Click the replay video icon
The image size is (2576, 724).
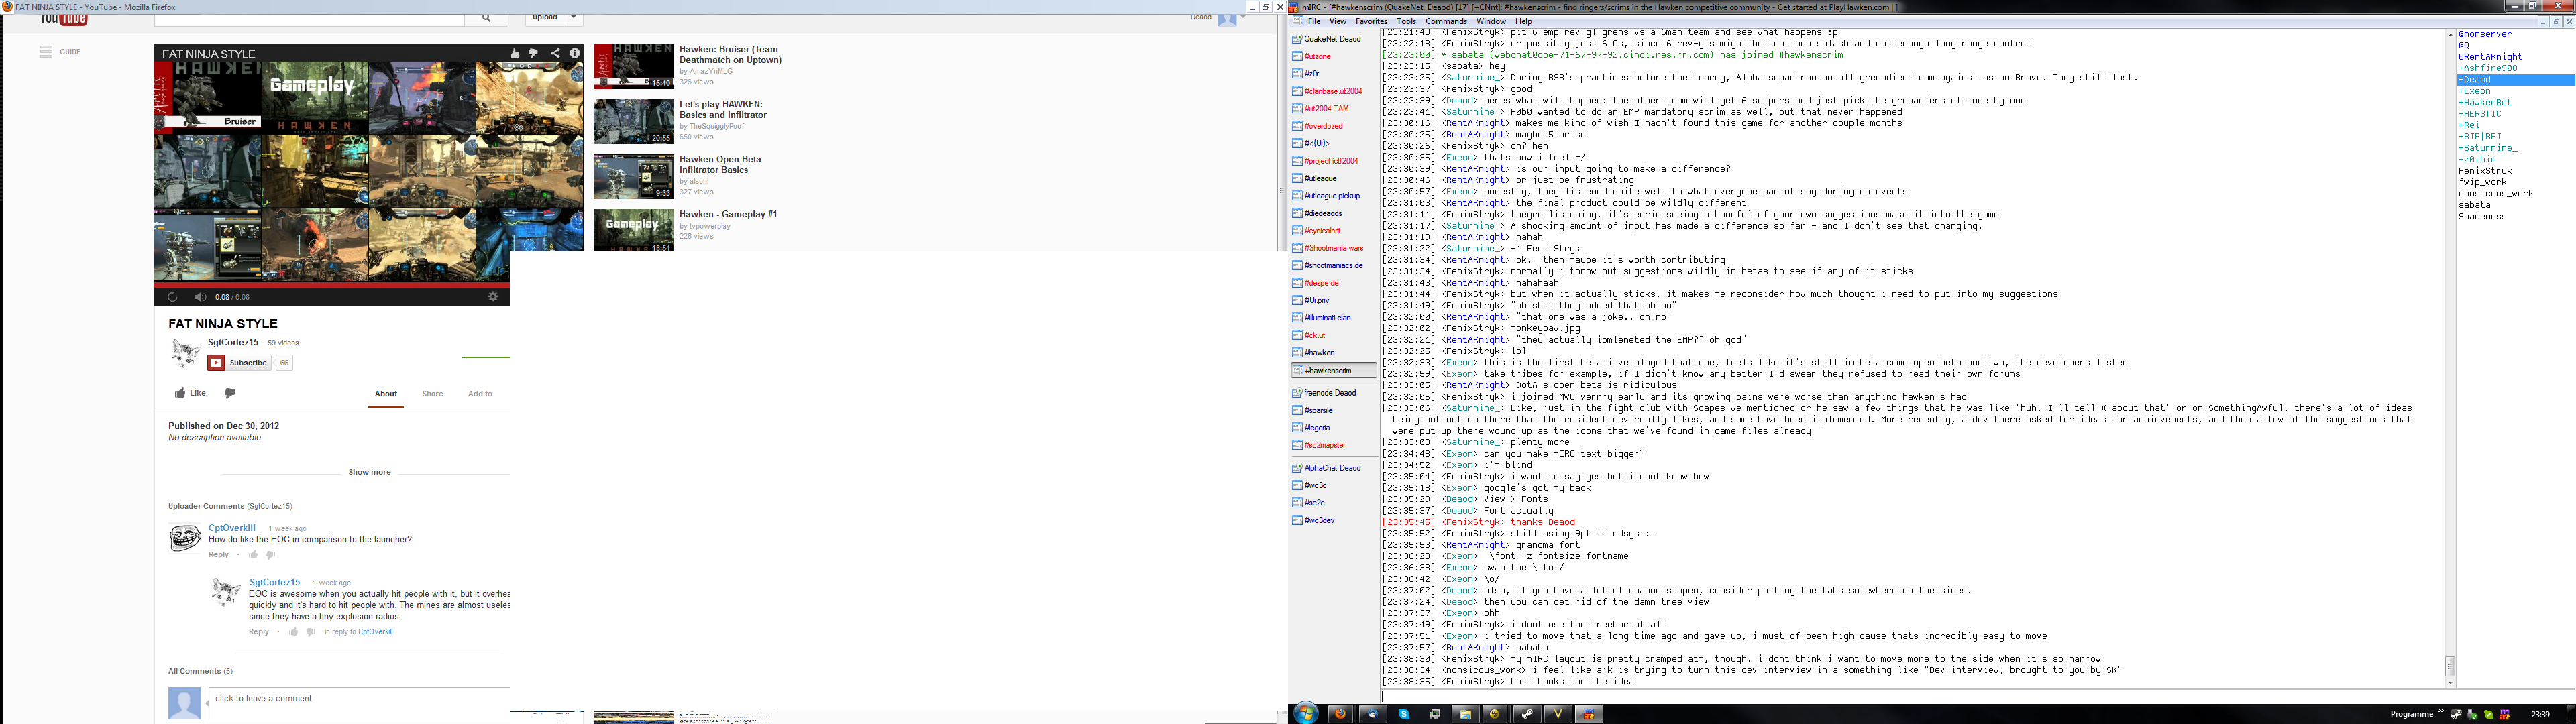[x=172, y=297]
